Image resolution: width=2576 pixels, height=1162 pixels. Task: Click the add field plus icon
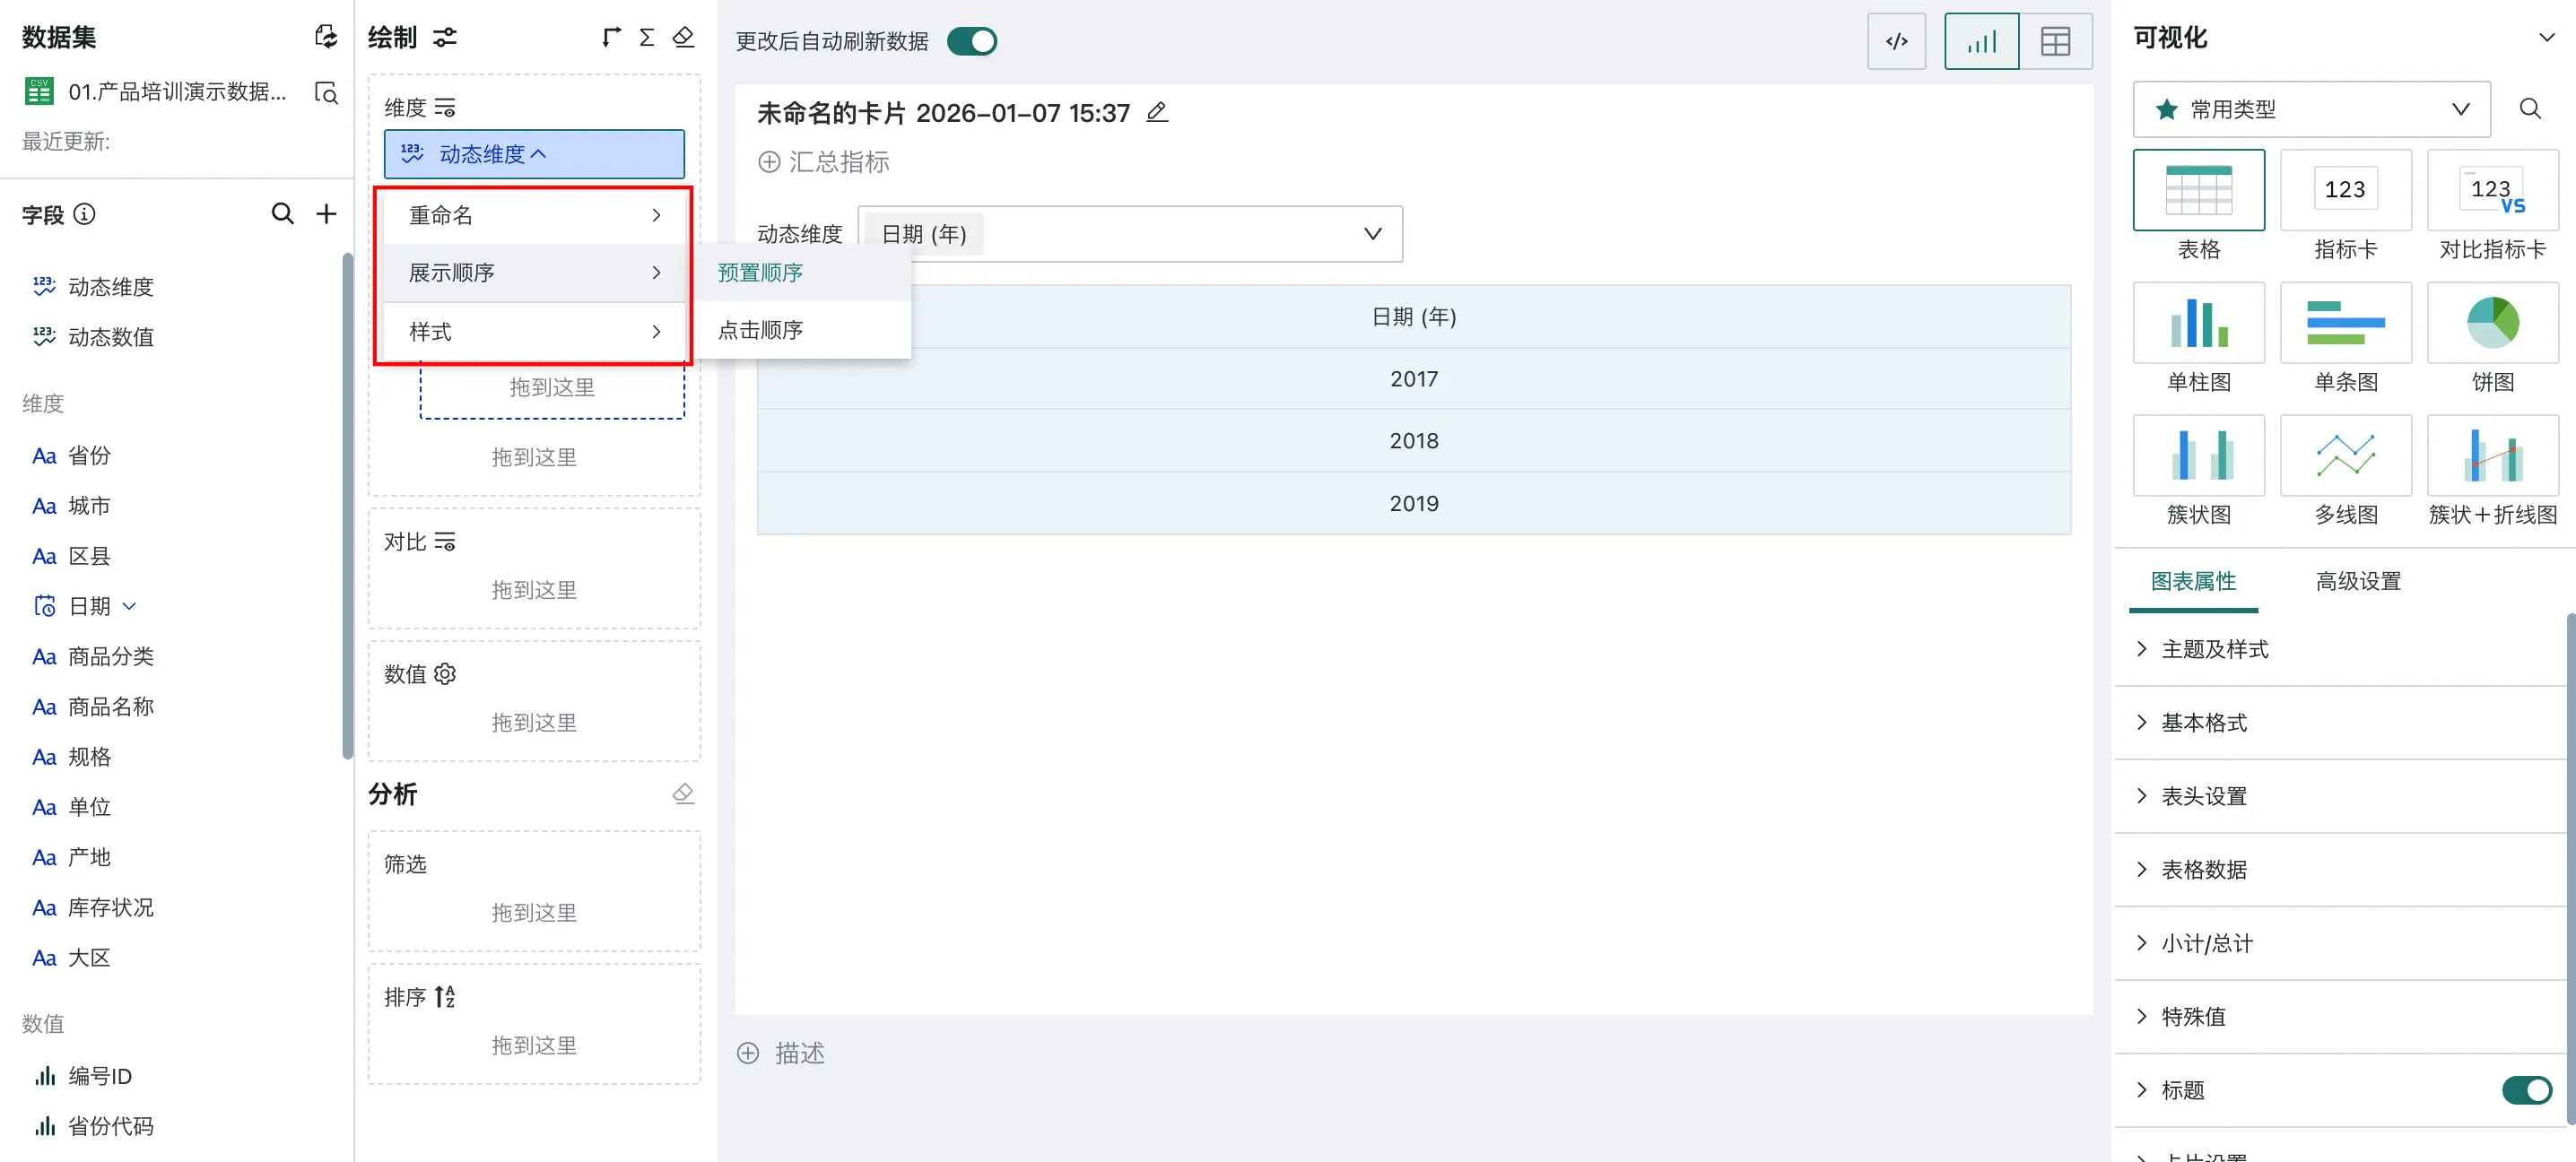tap(326, 213)
